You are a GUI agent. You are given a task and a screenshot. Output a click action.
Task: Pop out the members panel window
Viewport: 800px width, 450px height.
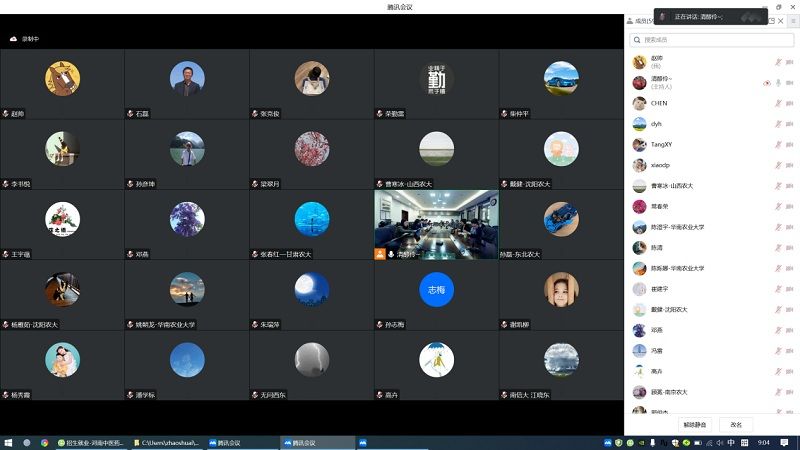[769, 20]
